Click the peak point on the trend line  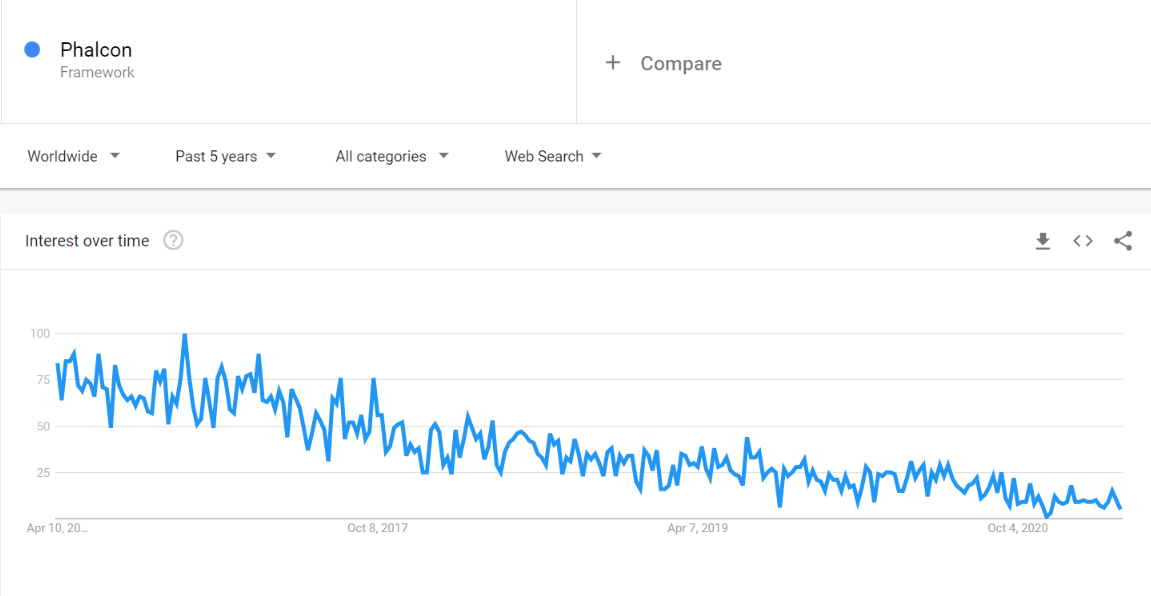pyautogui.click(x=185, y=334)
